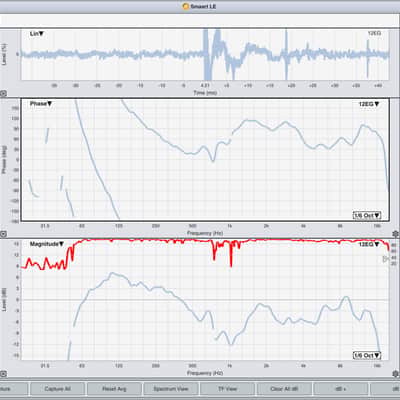Open 1/6 Oct smoothing dropdown in Phase pane
Image resolution: width=400 pixels, height=400 pixels.
coord(367,215)
